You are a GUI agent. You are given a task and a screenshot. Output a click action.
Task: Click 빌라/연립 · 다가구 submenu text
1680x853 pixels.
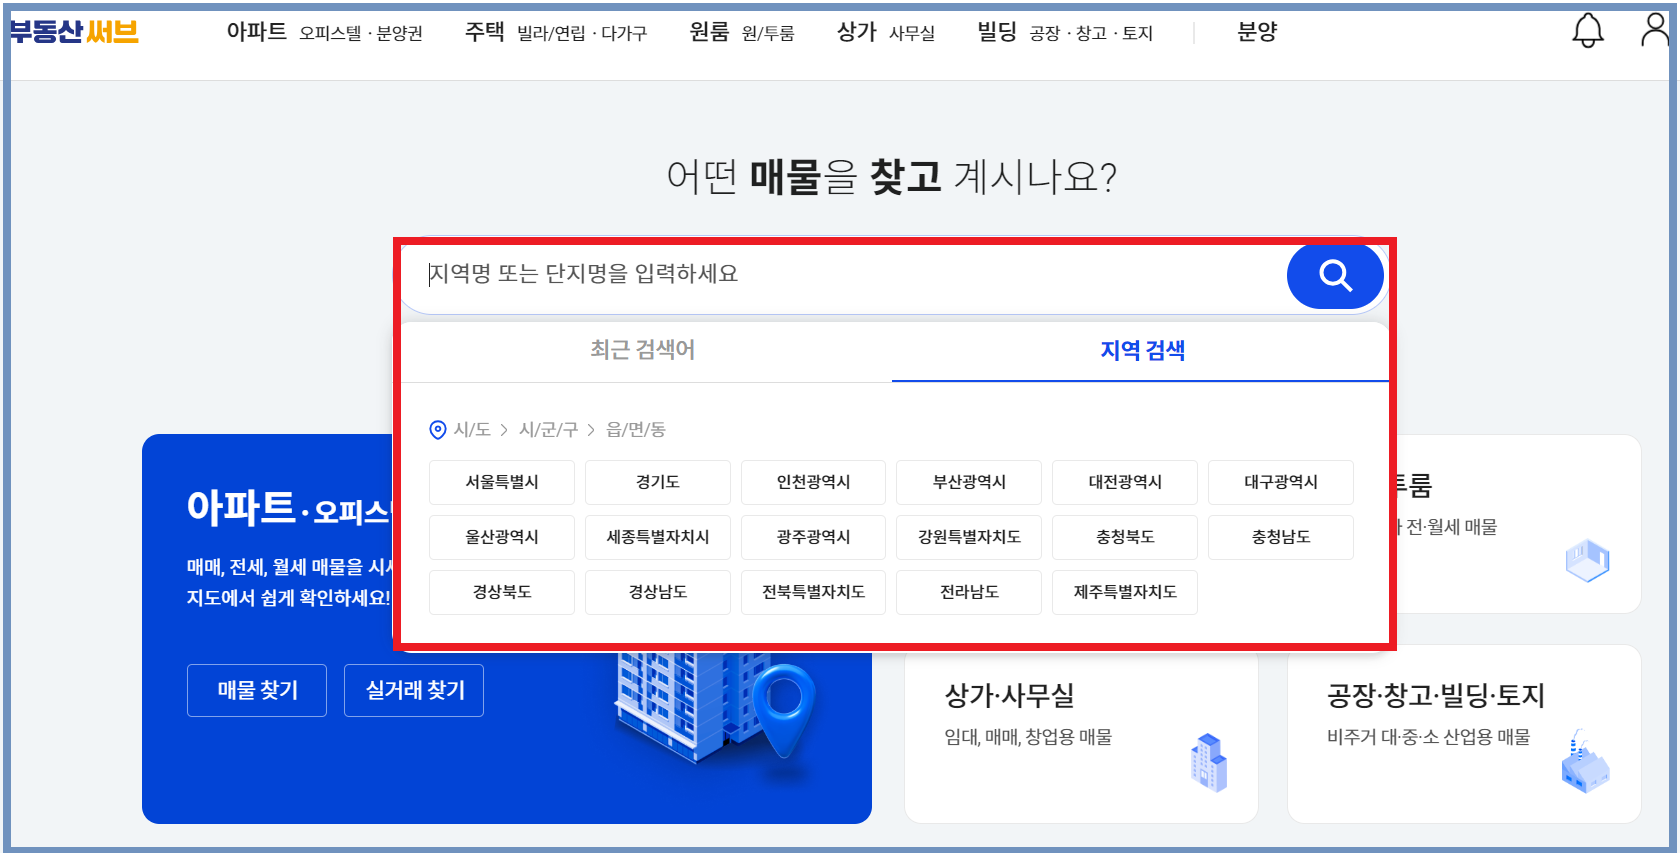[x=582, y=34]
